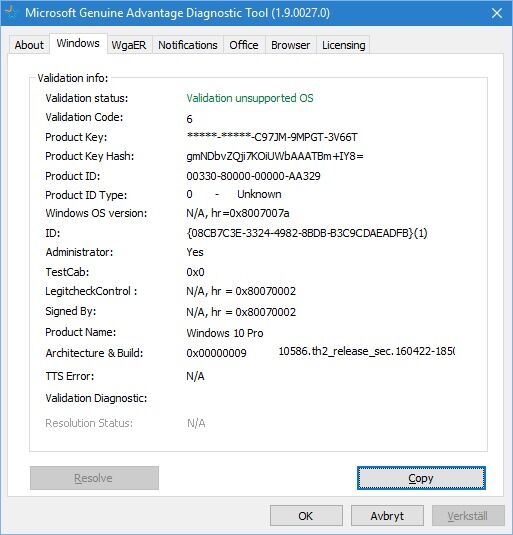The image size is (513, 535).
Task: Select the Windows tab
Action: coord(78,43)
